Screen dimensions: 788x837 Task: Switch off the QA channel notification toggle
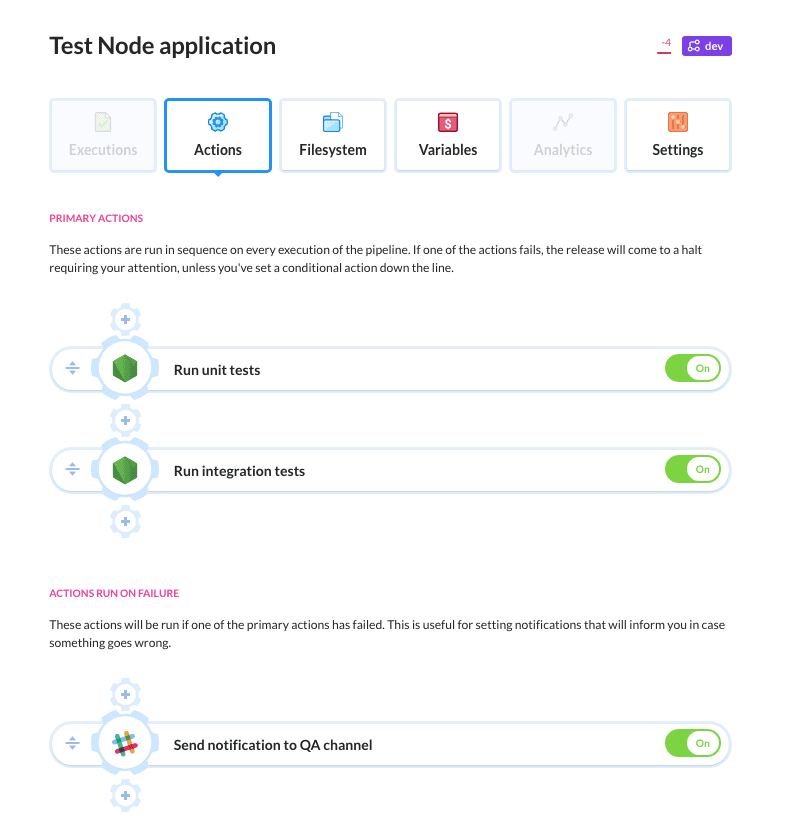coord(692,744)
